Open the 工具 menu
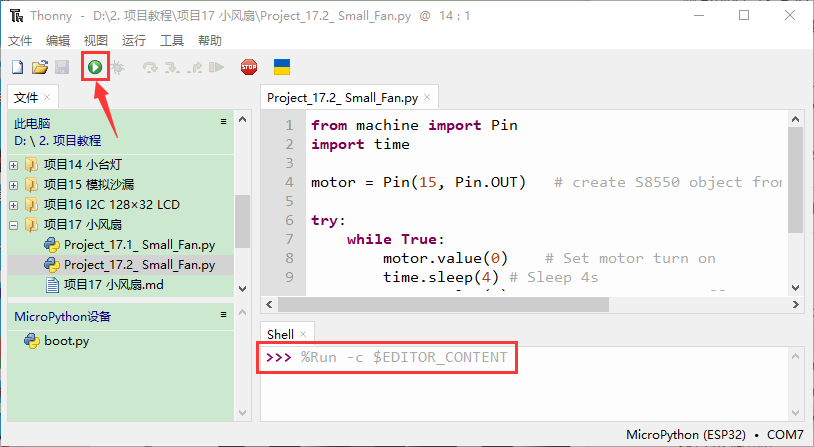The image size is (814, 447). pyautogui.click(x=172, y=40)
